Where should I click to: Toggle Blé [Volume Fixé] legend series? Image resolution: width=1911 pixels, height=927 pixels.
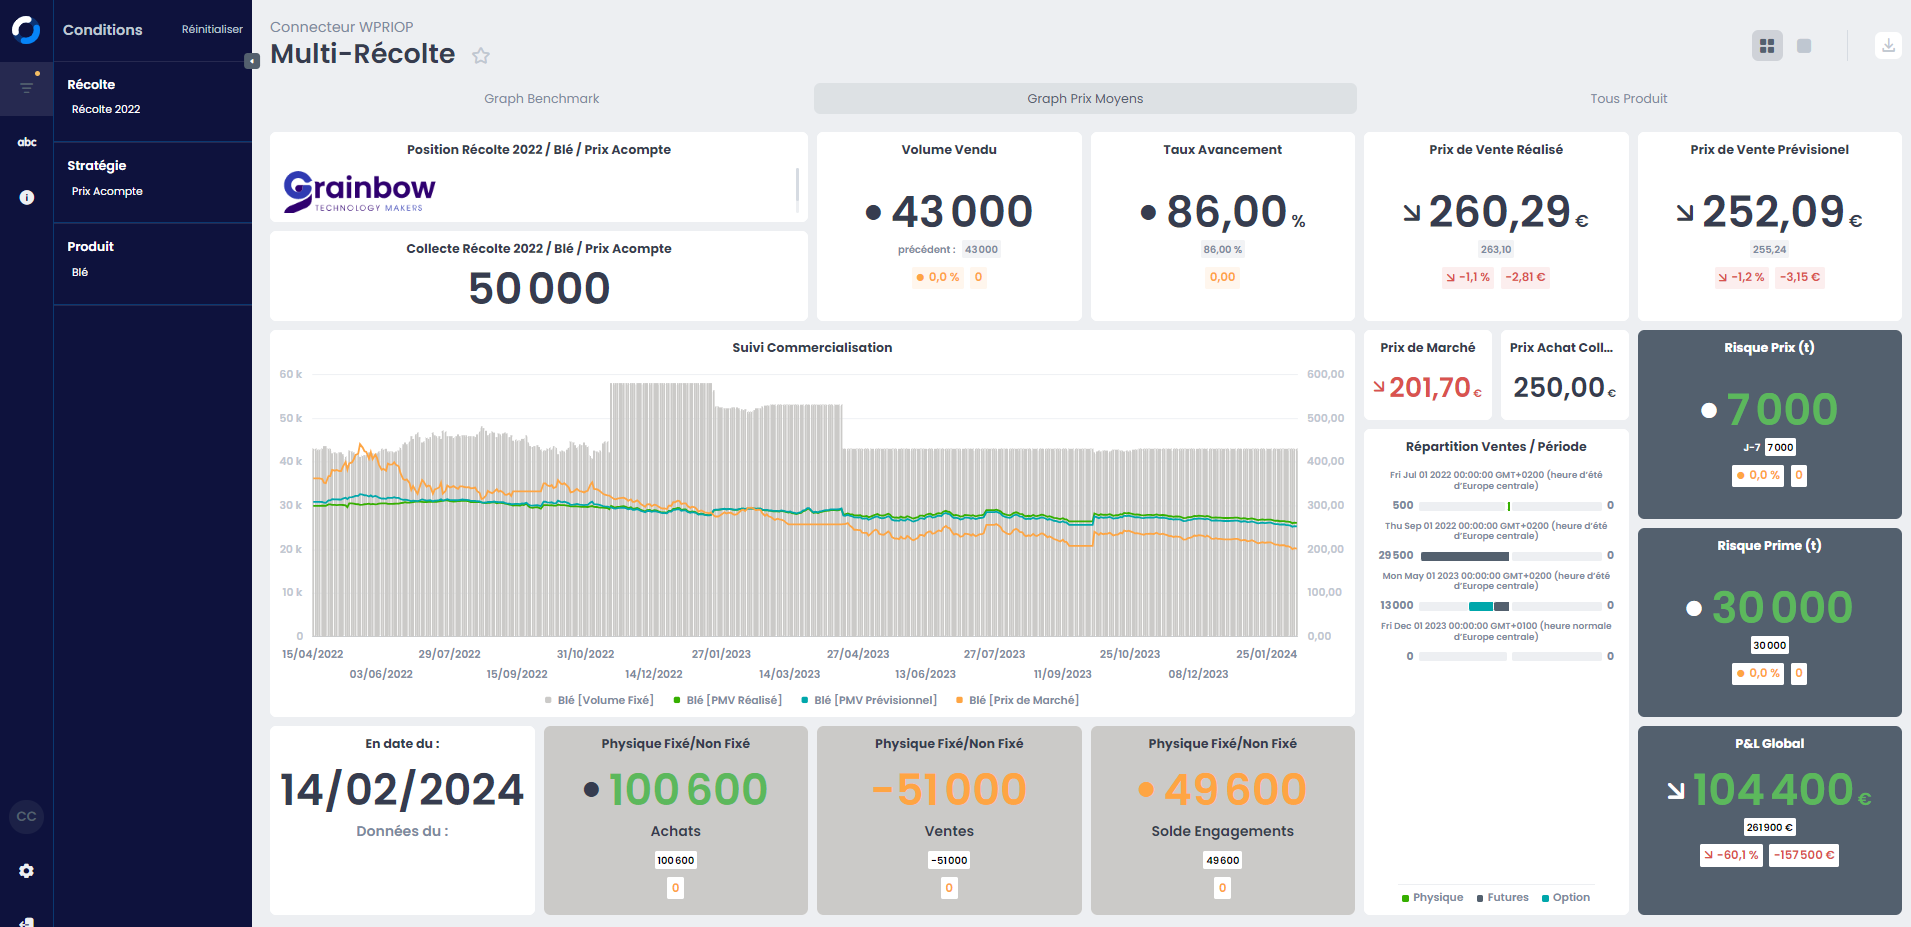[599, 700]
